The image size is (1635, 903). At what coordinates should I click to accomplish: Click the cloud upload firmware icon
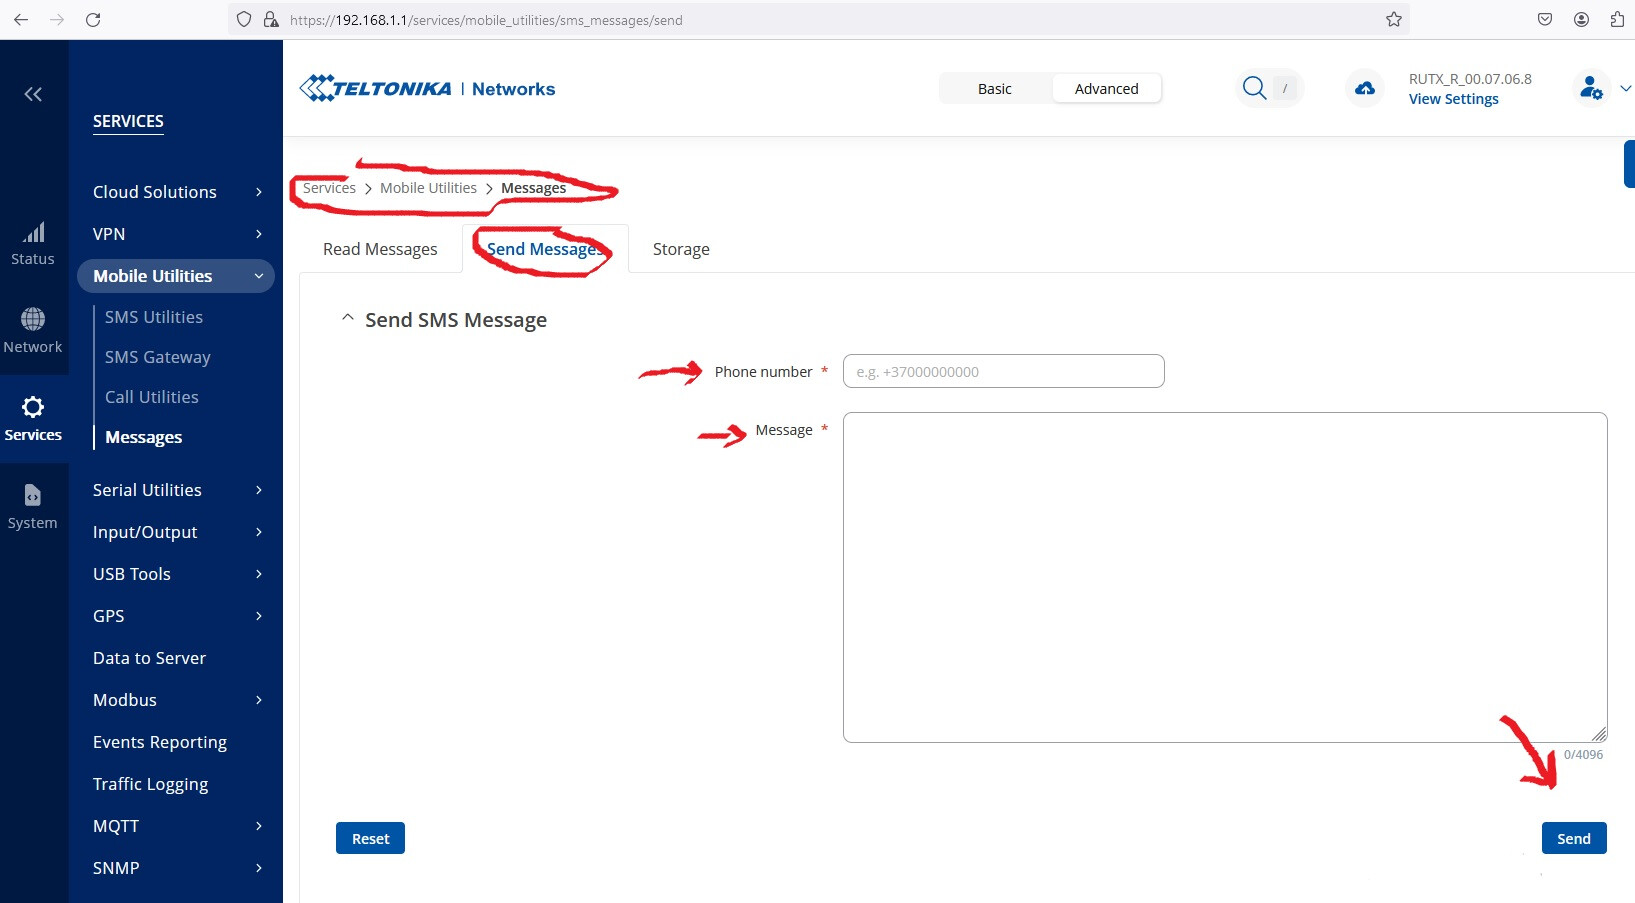[1364, 89]
